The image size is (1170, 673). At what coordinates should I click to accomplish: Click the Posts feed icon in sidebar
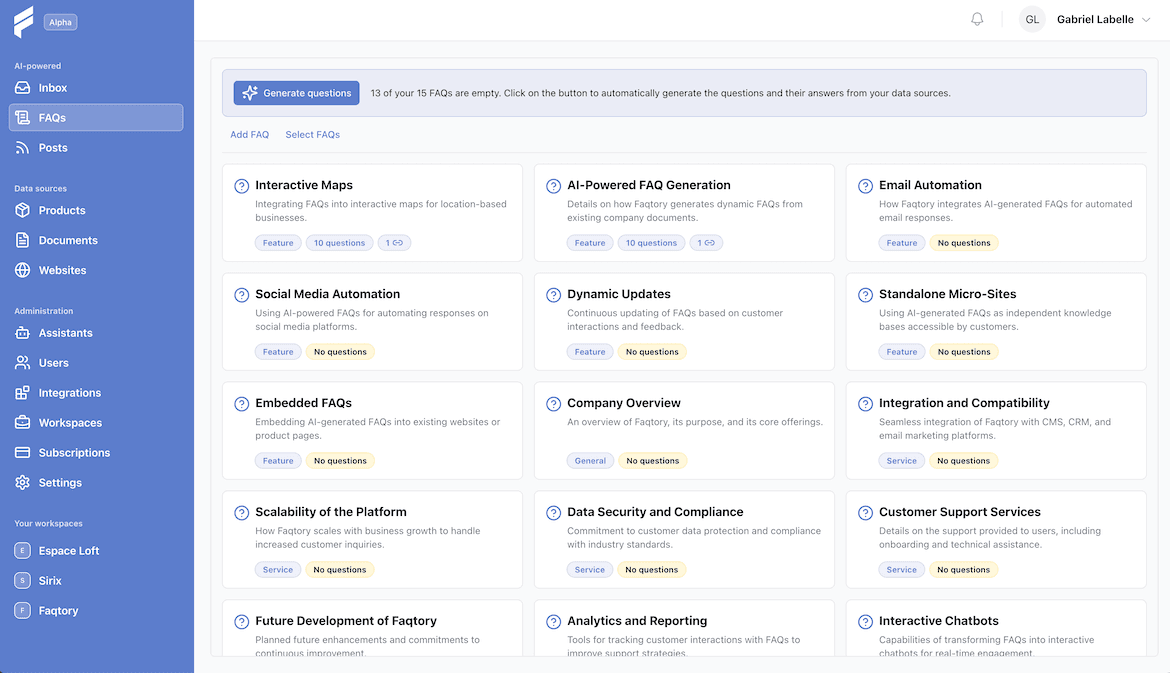click(x=22, y=148)
